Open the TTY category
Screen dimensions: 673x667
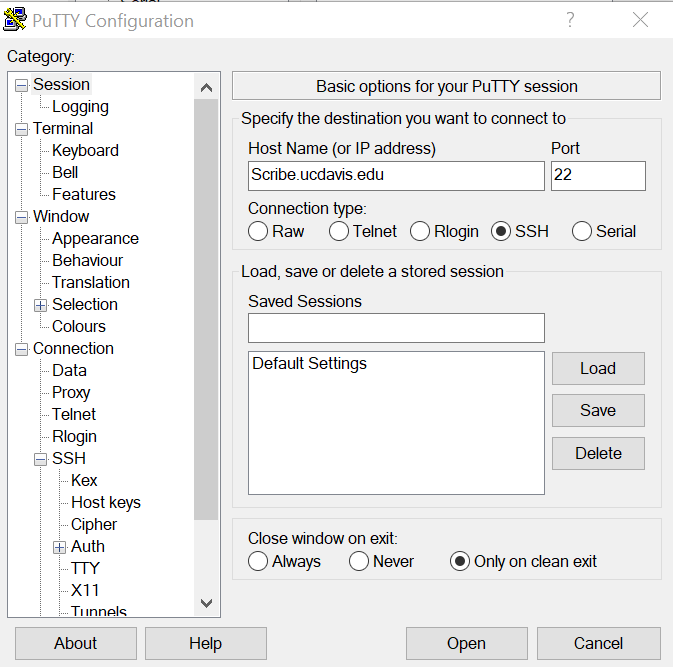85,568
